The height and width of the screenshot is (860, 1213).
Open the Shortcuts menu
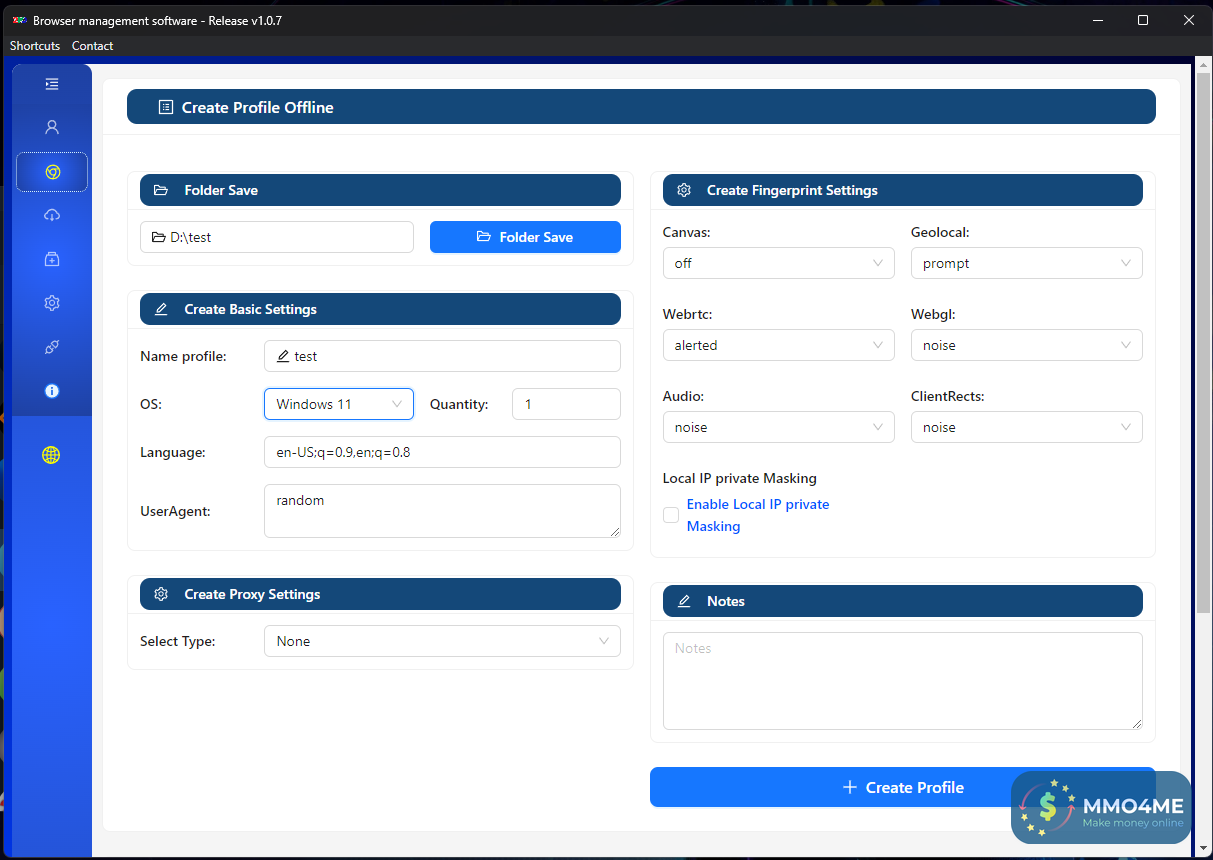pyautogui.click(x=35, y=46)
